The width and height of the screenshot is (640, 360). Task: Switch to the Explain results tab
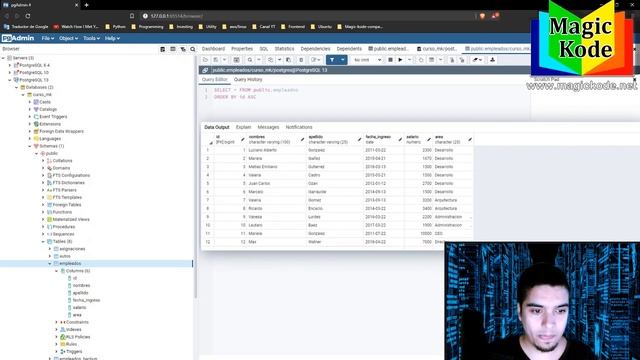(x=243, y=127)
